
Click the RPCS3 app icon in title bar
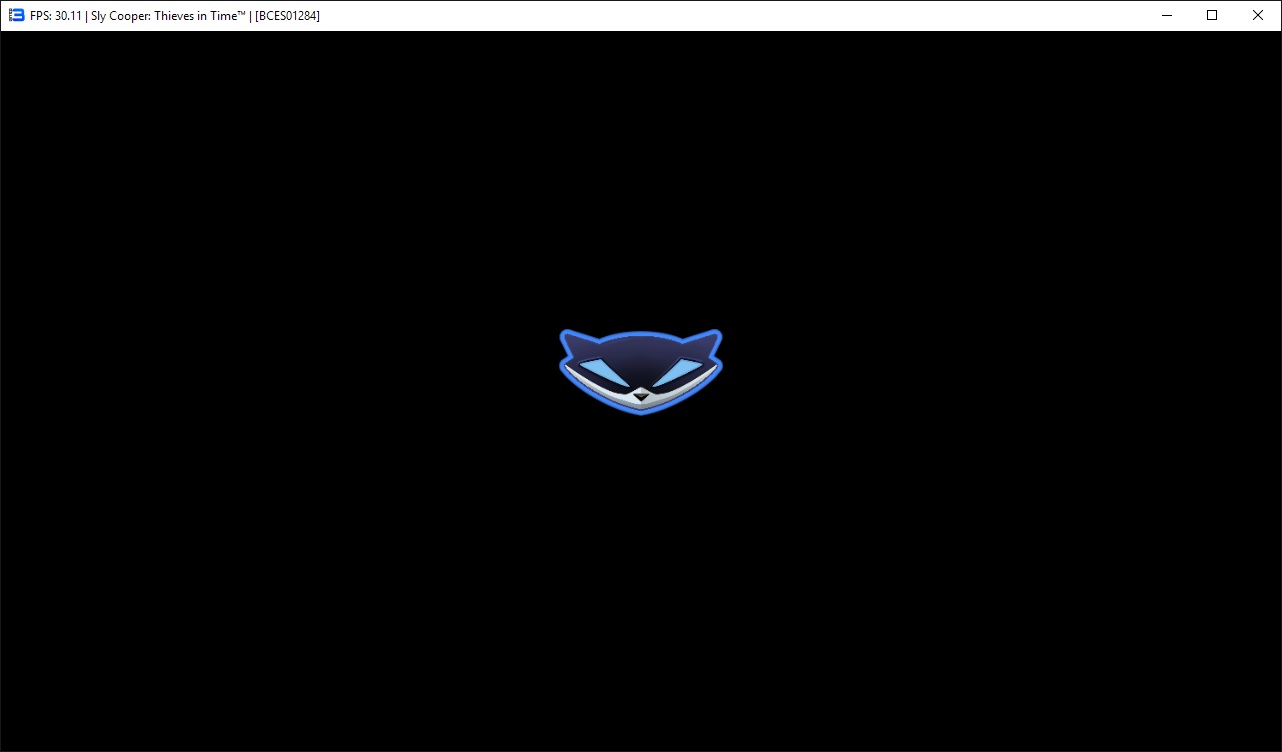click(16, 15)
